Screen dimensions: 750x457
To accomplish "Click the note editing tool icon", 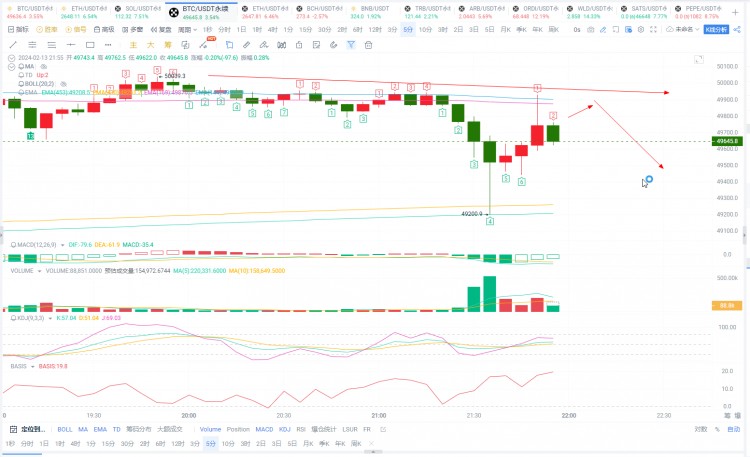I will [316, 45].
